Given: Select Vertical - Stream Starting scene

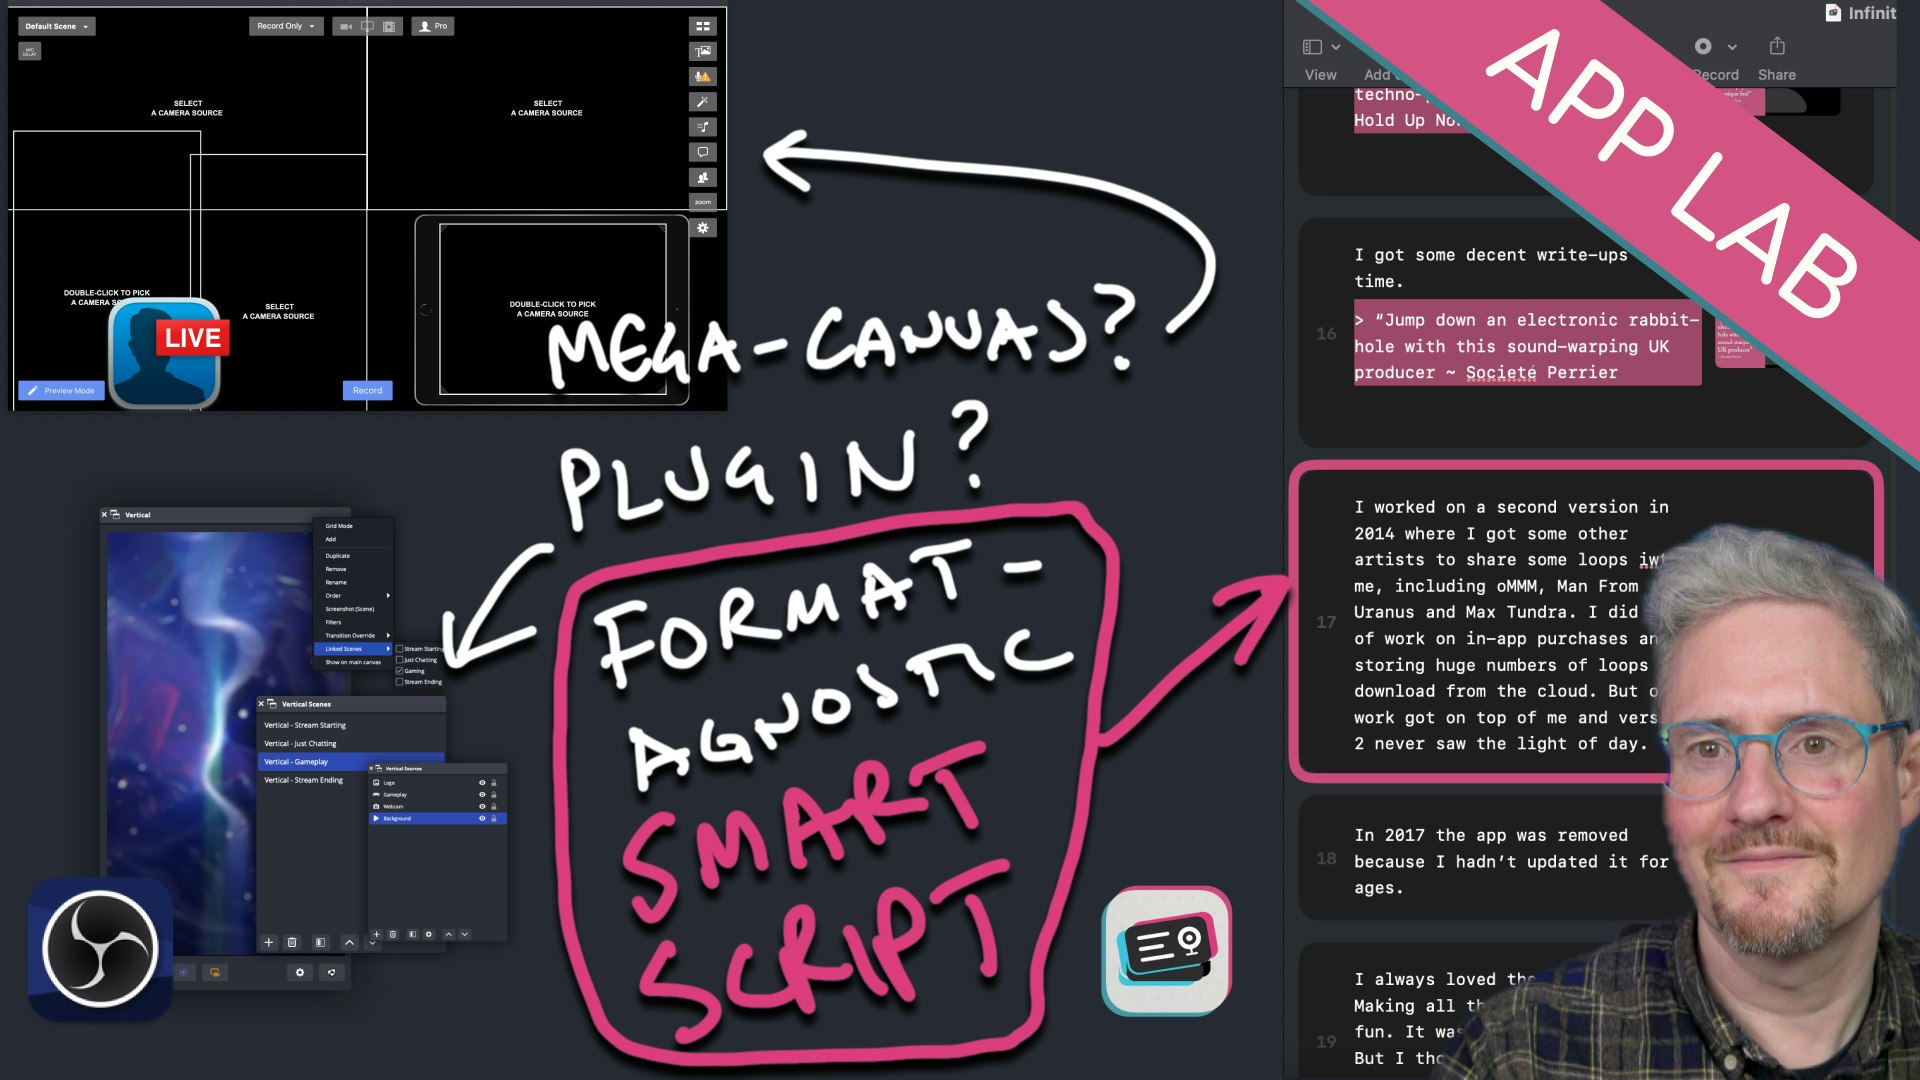Looking at the screenshot, I should 305,725.
